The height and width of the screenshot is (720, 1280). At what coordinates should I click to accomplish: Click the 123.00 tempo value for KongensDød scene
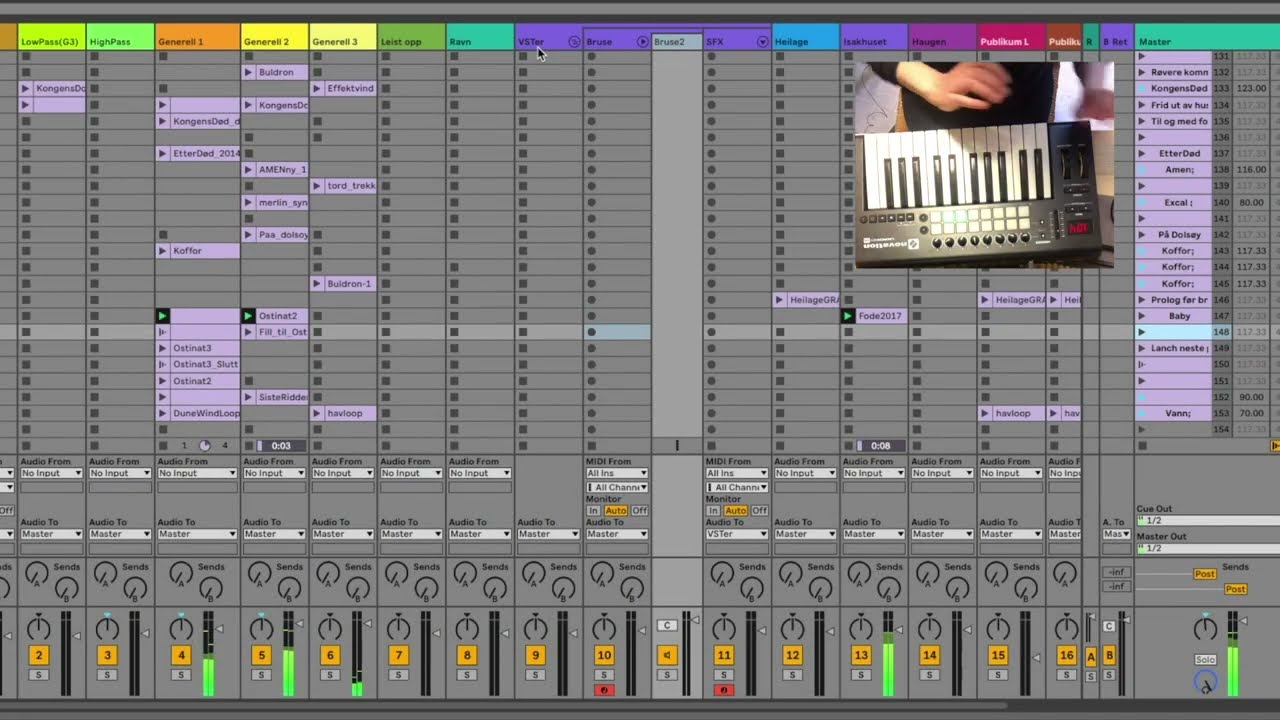[x=1252, y=88]
